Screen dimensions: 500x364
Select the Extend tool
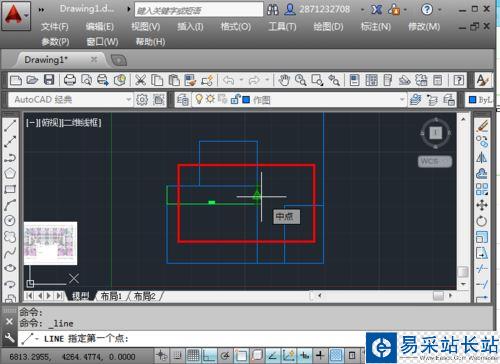482,284
